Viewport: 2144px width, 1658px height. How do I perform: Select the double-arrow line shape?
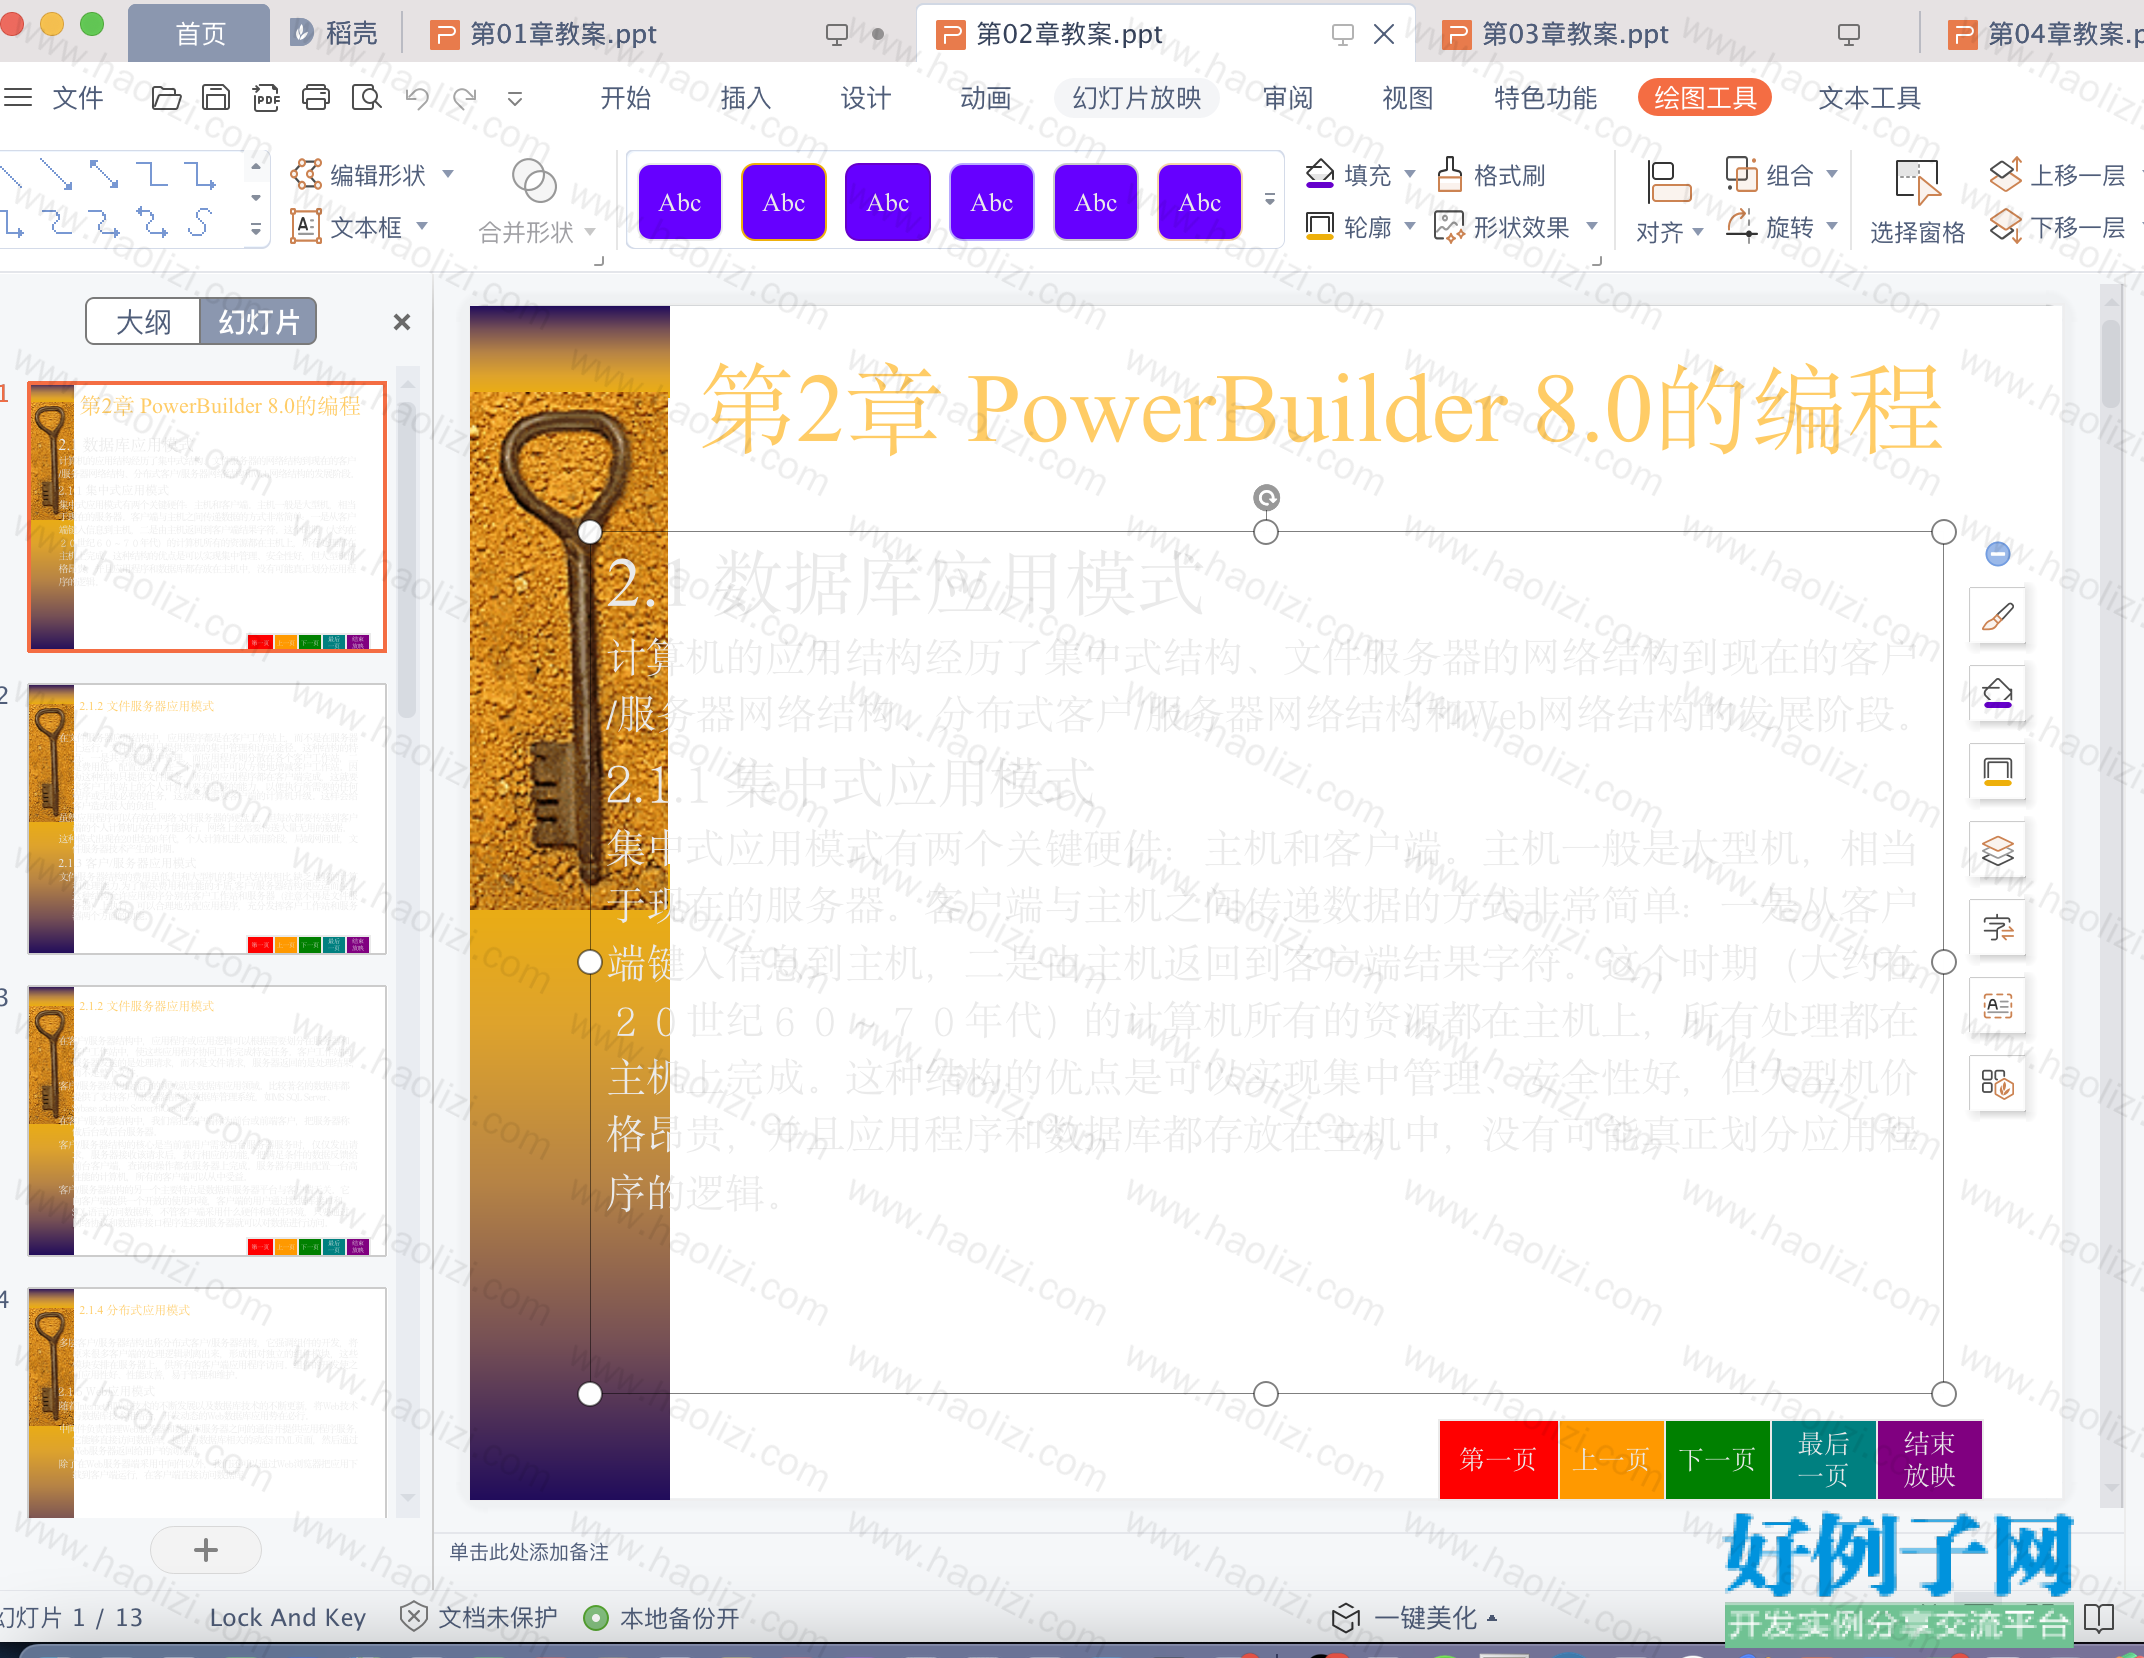pos(104,175)
